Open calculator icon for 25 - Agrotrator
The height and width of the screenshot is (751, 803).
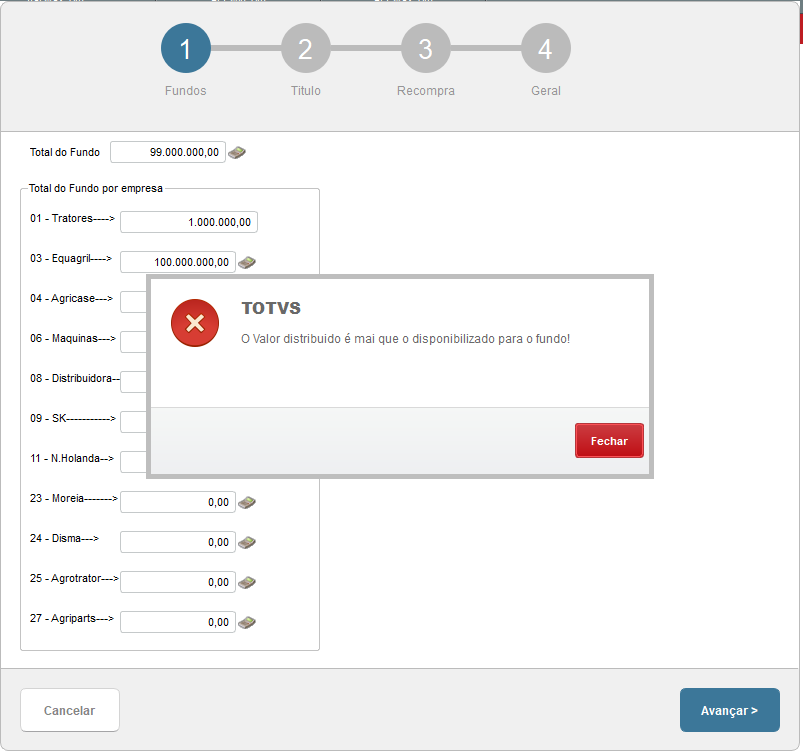coord(247,582)
